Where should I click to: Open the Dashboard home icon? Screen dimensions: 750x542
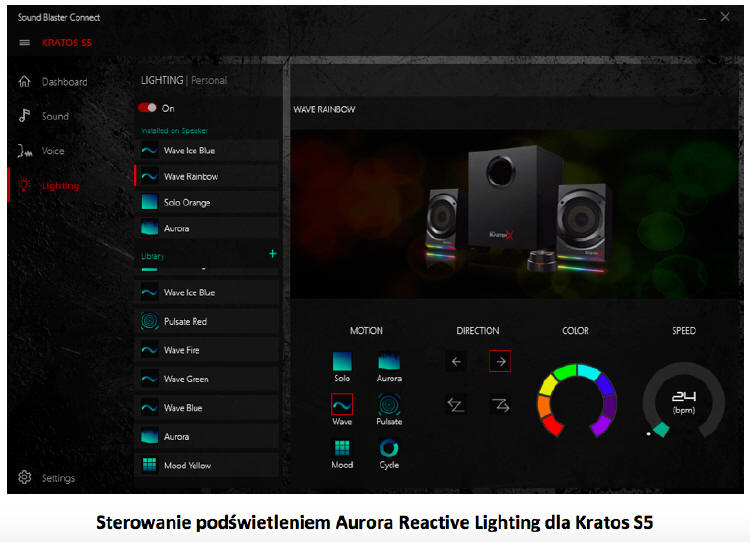point(24,81)
